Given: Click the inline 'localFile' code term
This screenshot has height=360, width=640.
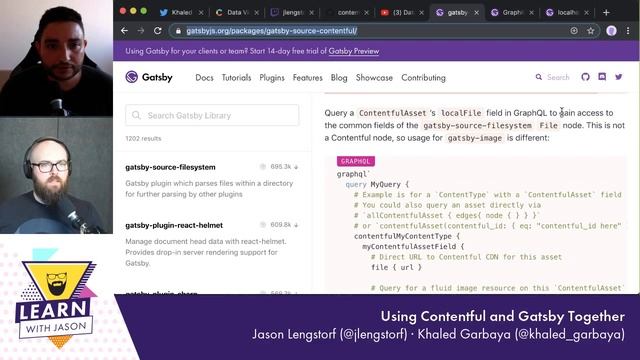Looking at the screenshot, I should [x=461, y=113].
